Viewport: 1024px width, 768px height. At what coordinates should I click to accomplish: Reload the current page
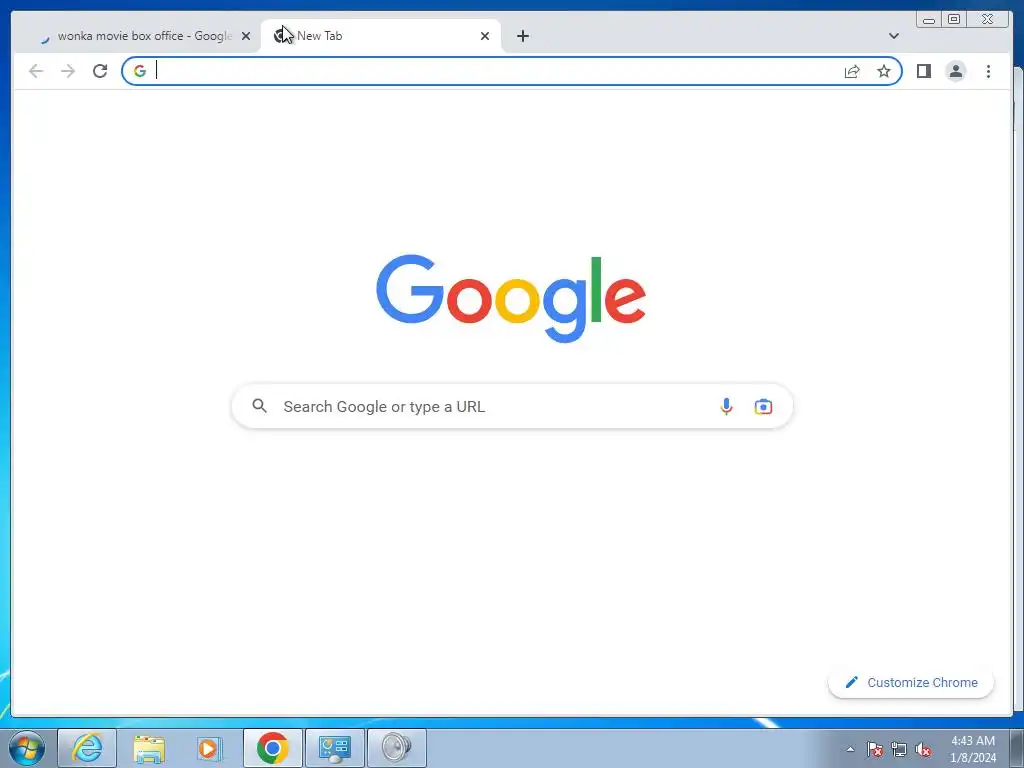(x=100, y=71)
